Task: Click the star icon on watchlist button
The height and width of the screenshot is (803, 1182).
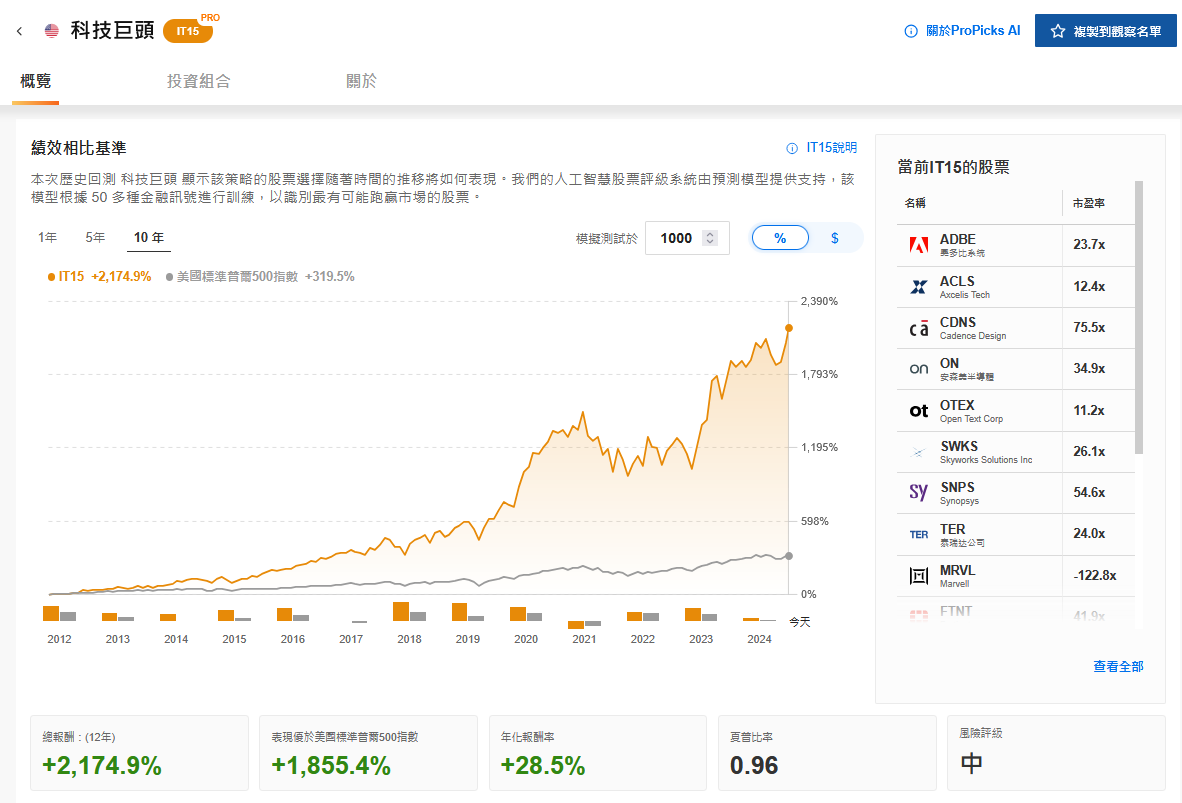Action: tap(1058, 31)
